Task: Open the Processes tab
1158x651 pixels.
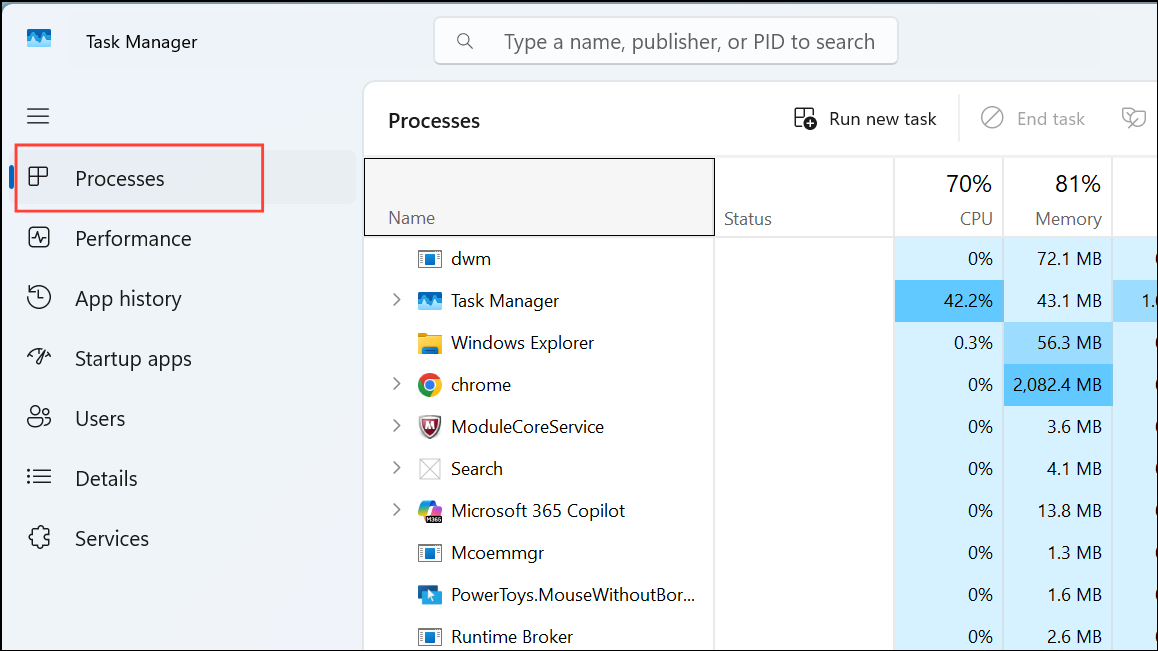Action: [185, 177]
